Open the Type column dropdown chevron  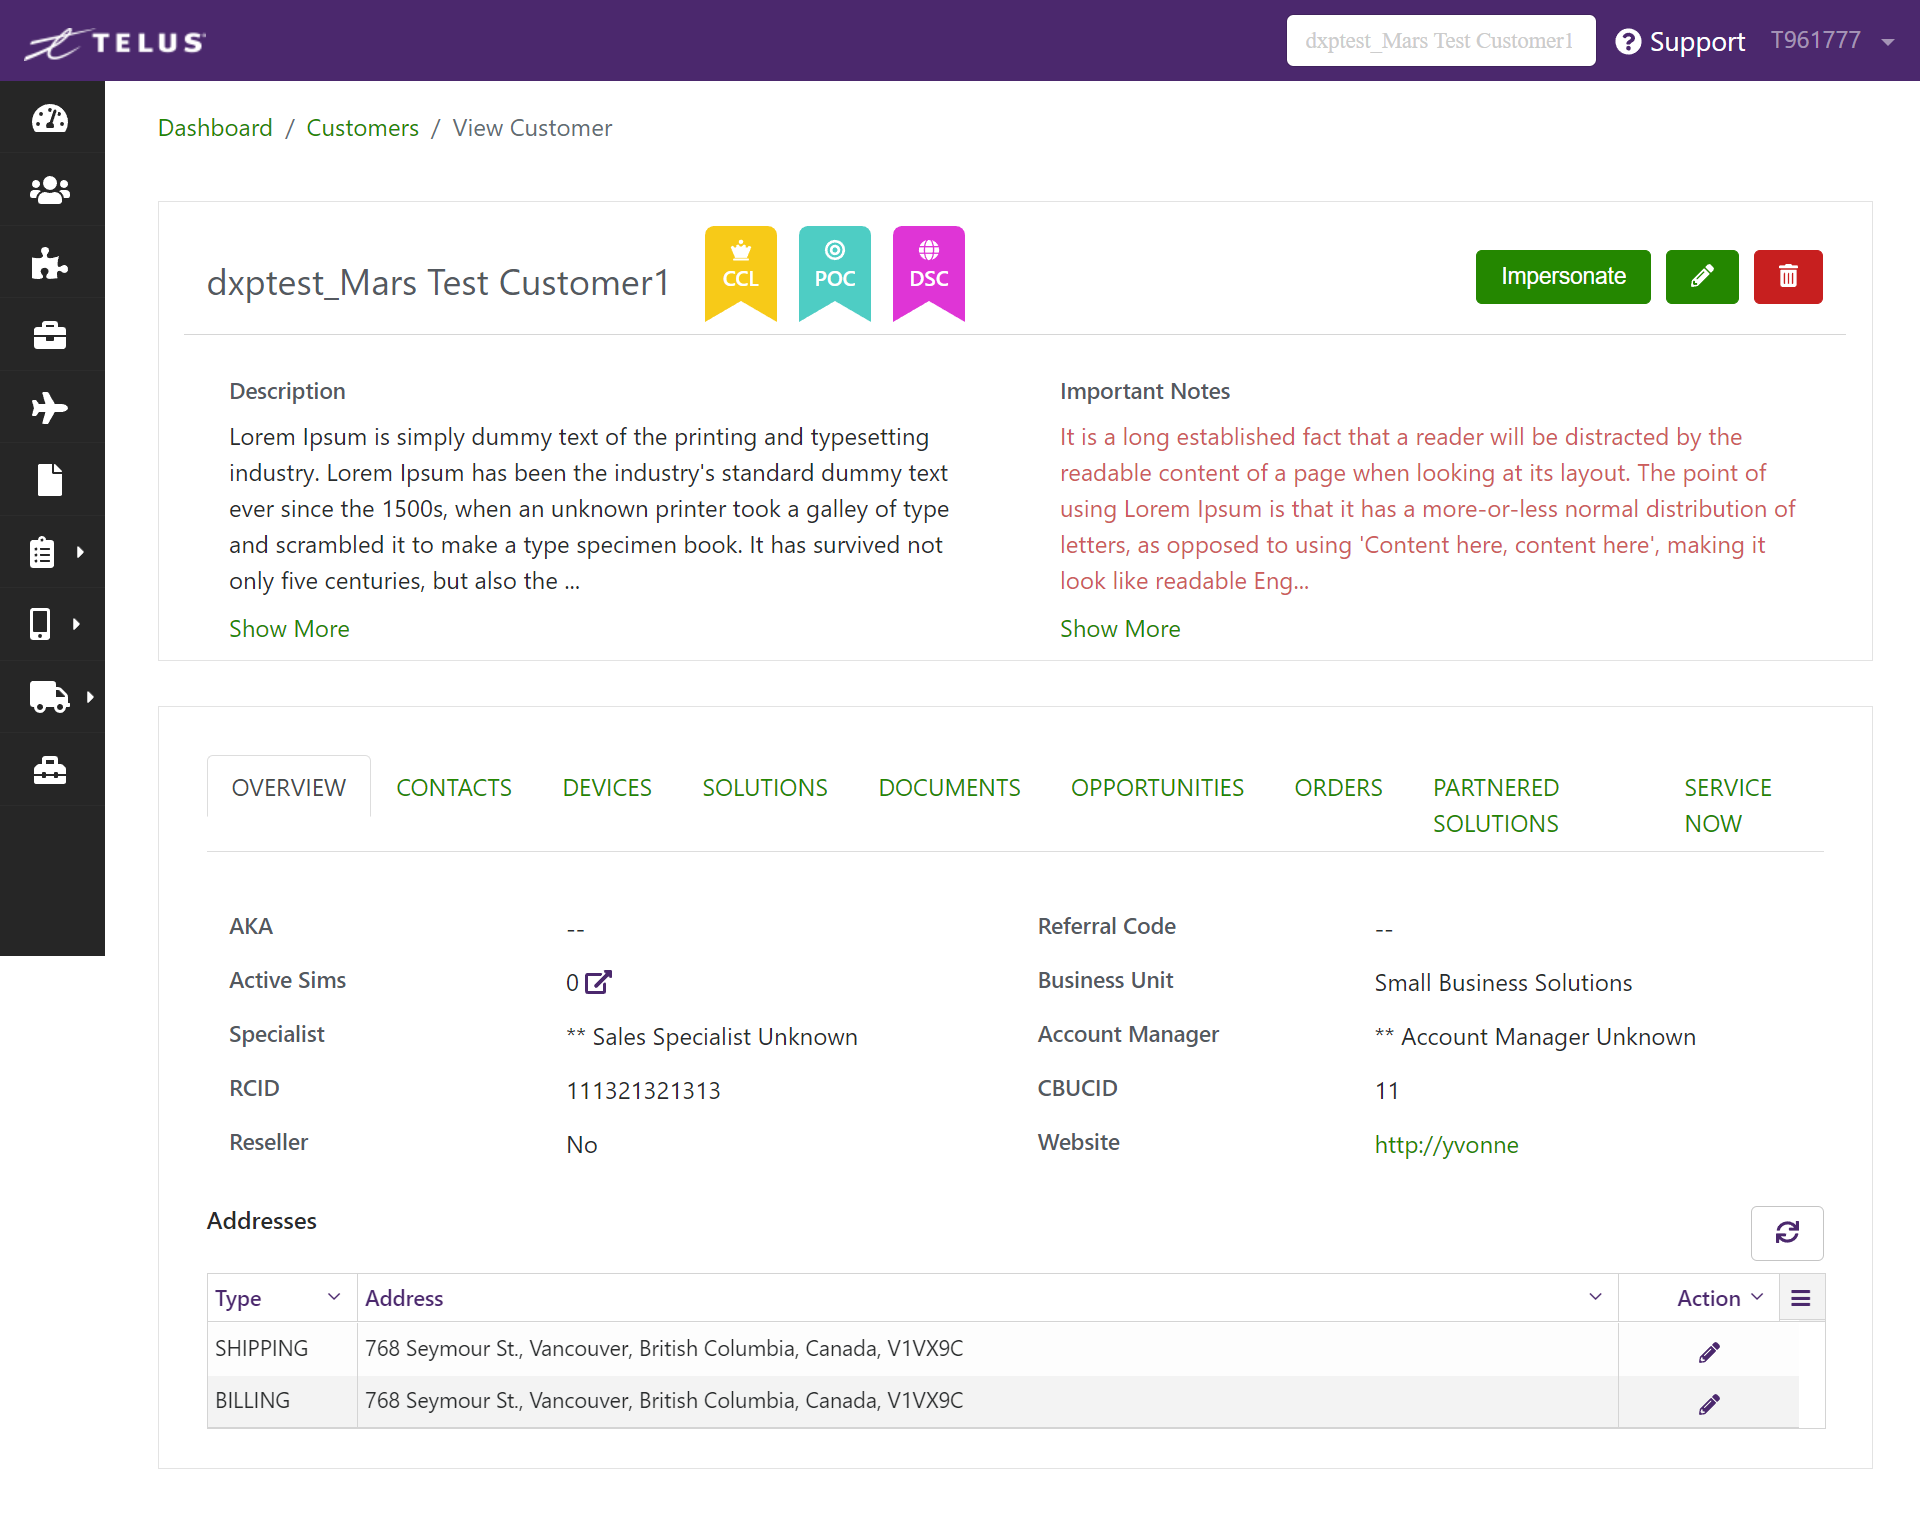click(x=334, y=1297)
